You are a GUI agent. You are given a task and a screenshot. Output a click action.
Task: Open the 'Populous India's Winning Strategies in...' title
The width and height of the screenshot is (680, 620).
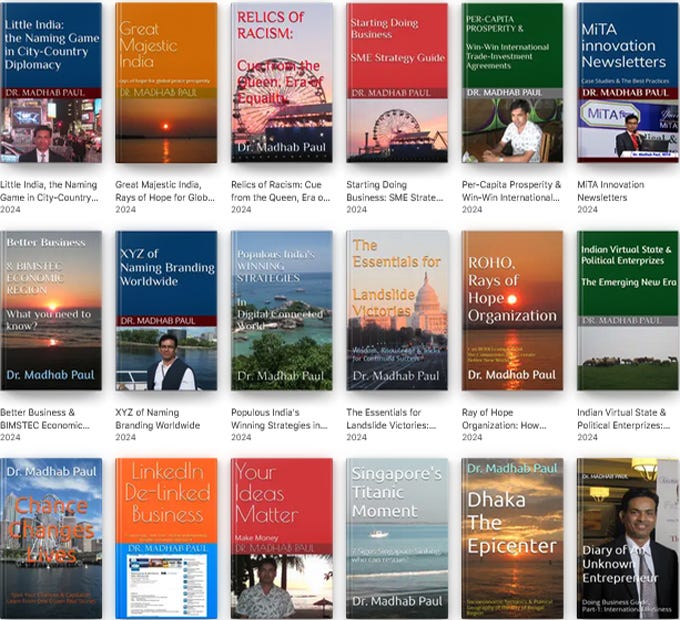click(x=279, y=419)
